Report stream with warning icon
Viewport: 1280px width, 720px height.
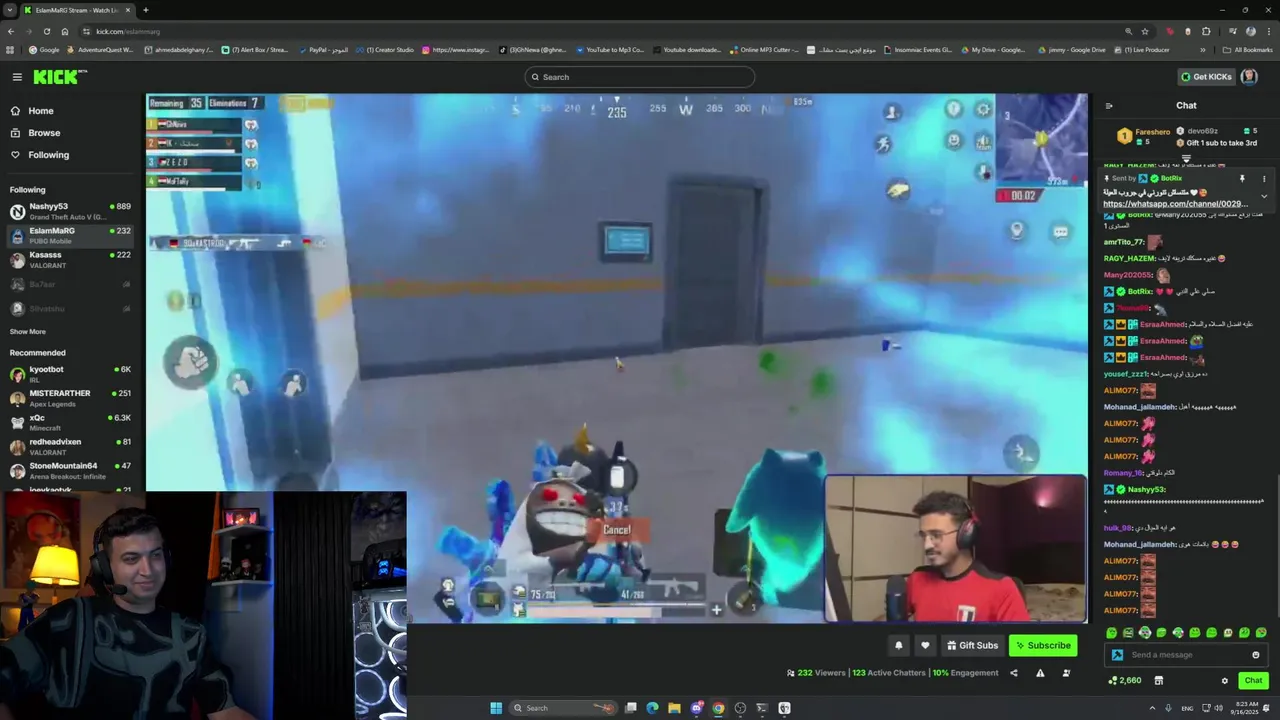(x=1040, y=673)
